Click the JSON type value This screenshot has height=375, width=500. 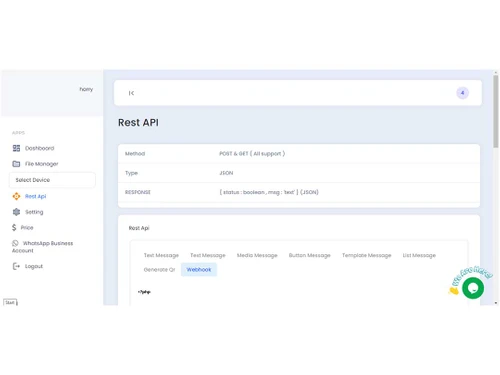pos(226,173)
